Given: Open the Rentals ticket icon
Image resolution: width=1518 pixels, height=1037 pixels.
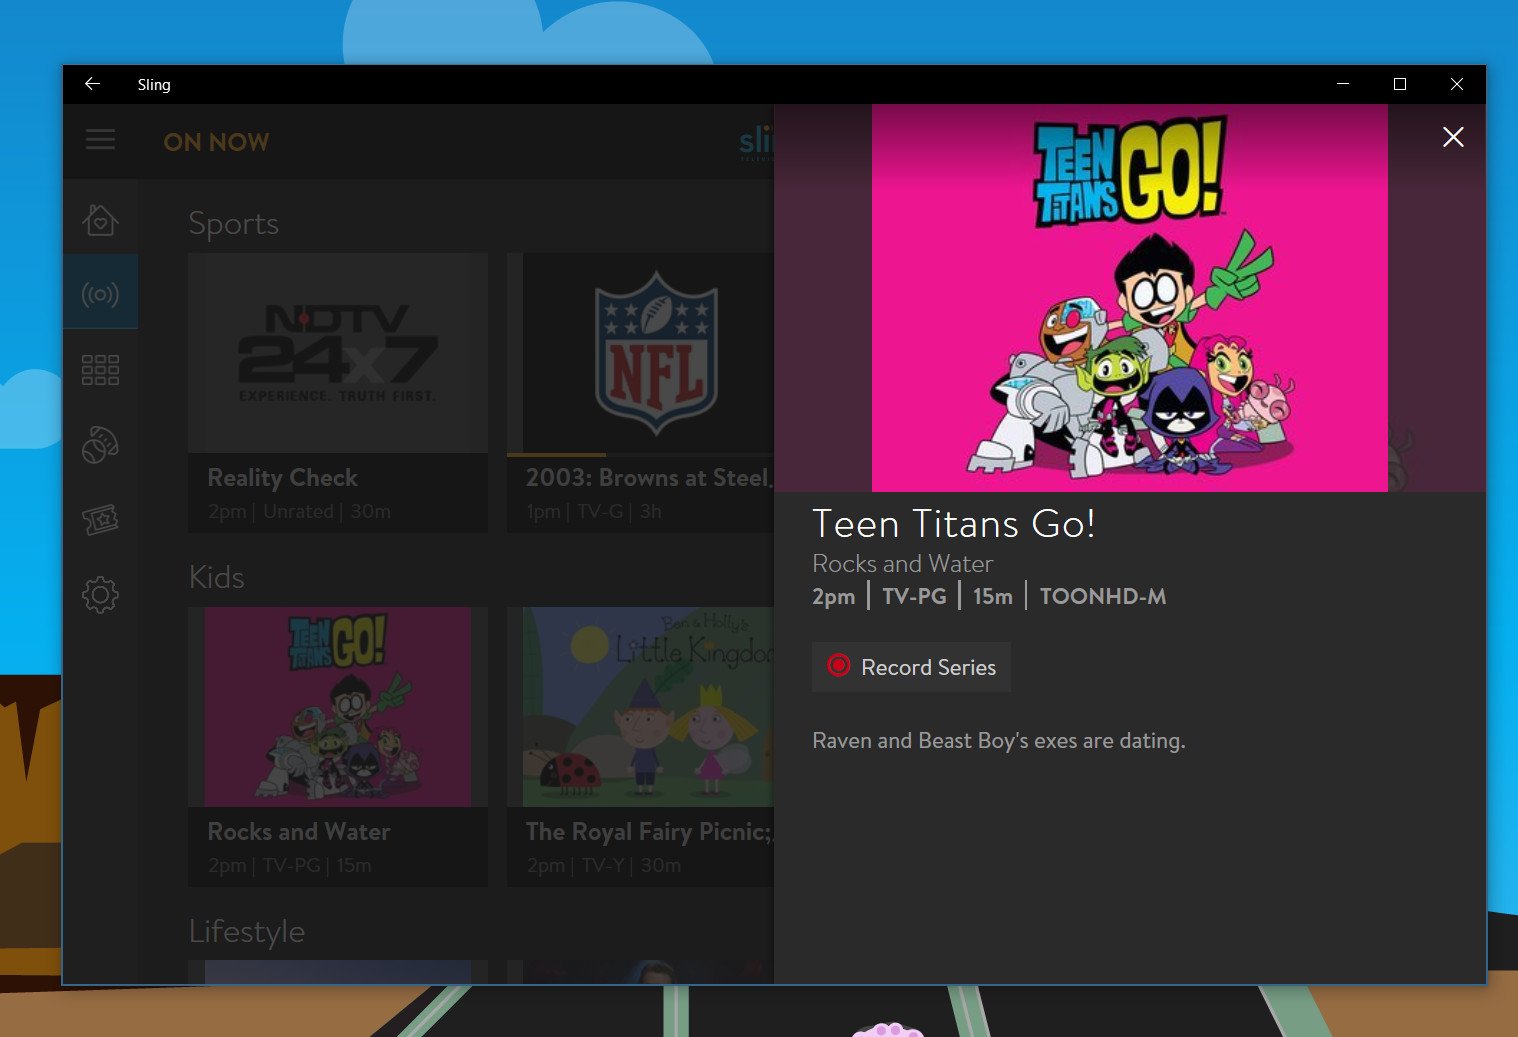Looking at the screenshot, I should 100,520.
